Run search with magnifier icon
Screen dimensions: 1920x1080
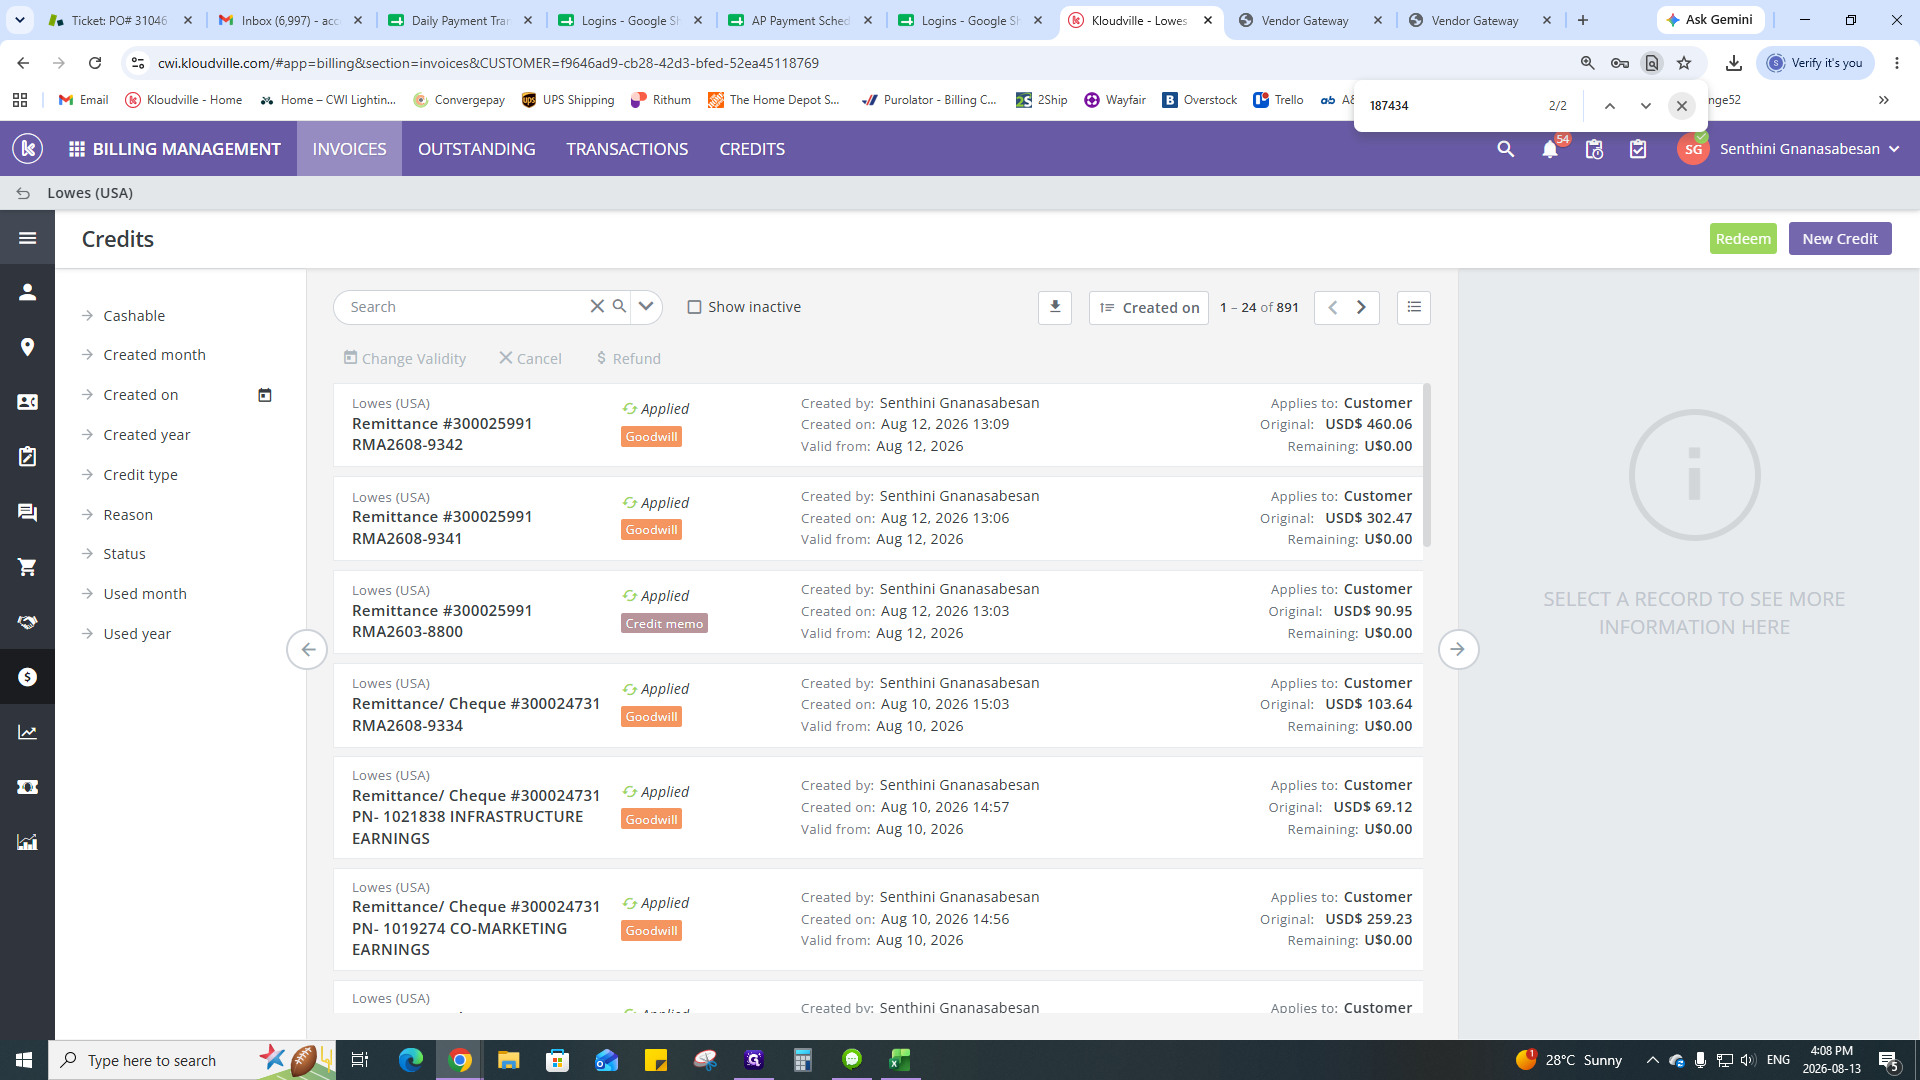pyautogui.click(x=619, y=306)
